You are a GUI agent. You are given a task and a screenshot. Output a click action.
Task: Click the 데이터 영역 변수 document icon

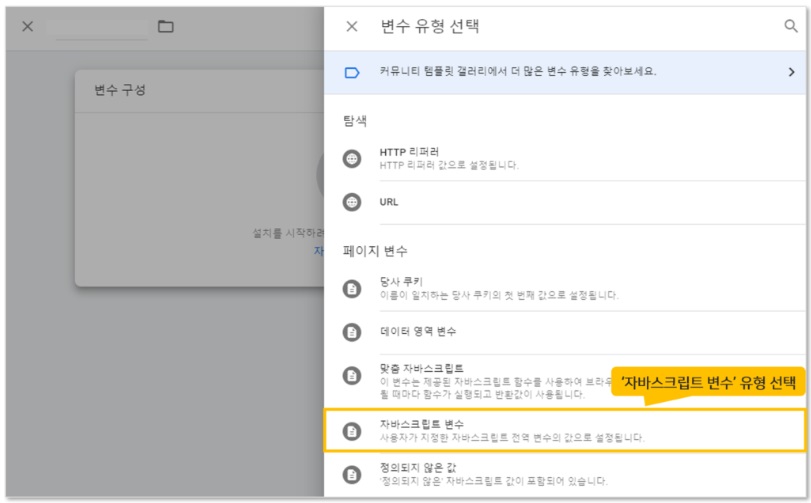[352, 332]
